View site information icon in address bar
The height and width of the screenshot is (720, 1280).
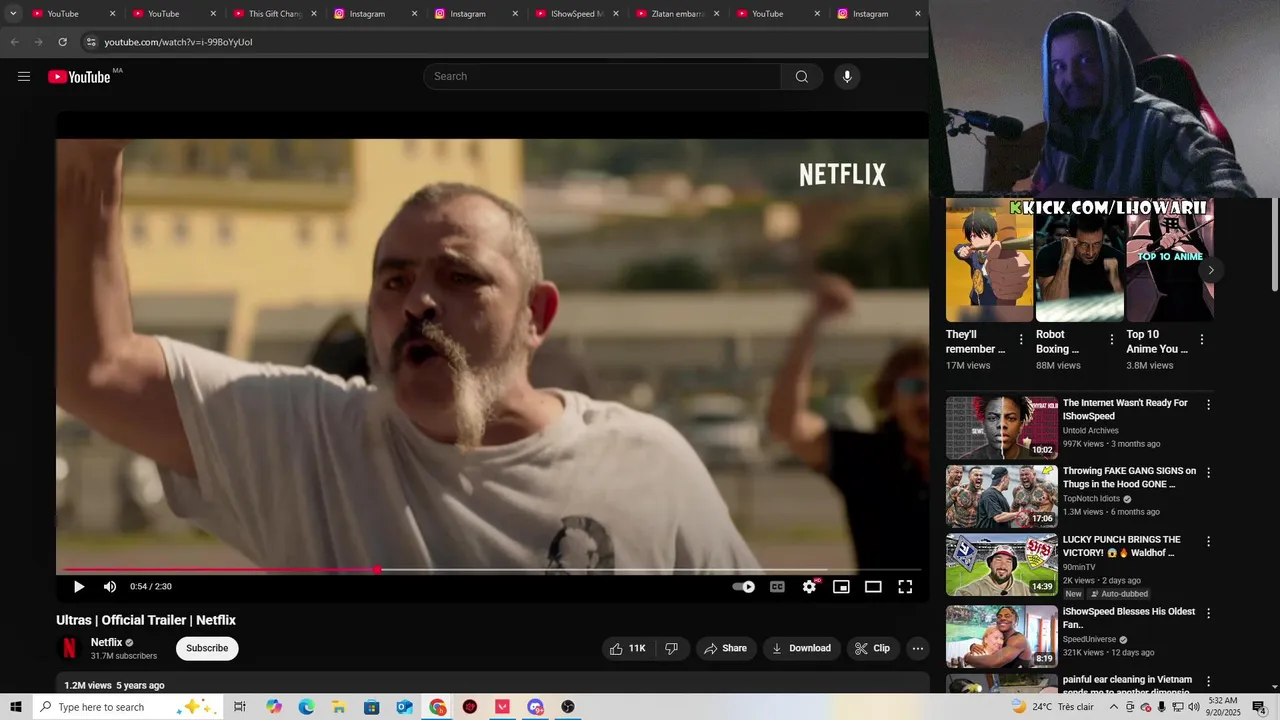coord(91,42)
